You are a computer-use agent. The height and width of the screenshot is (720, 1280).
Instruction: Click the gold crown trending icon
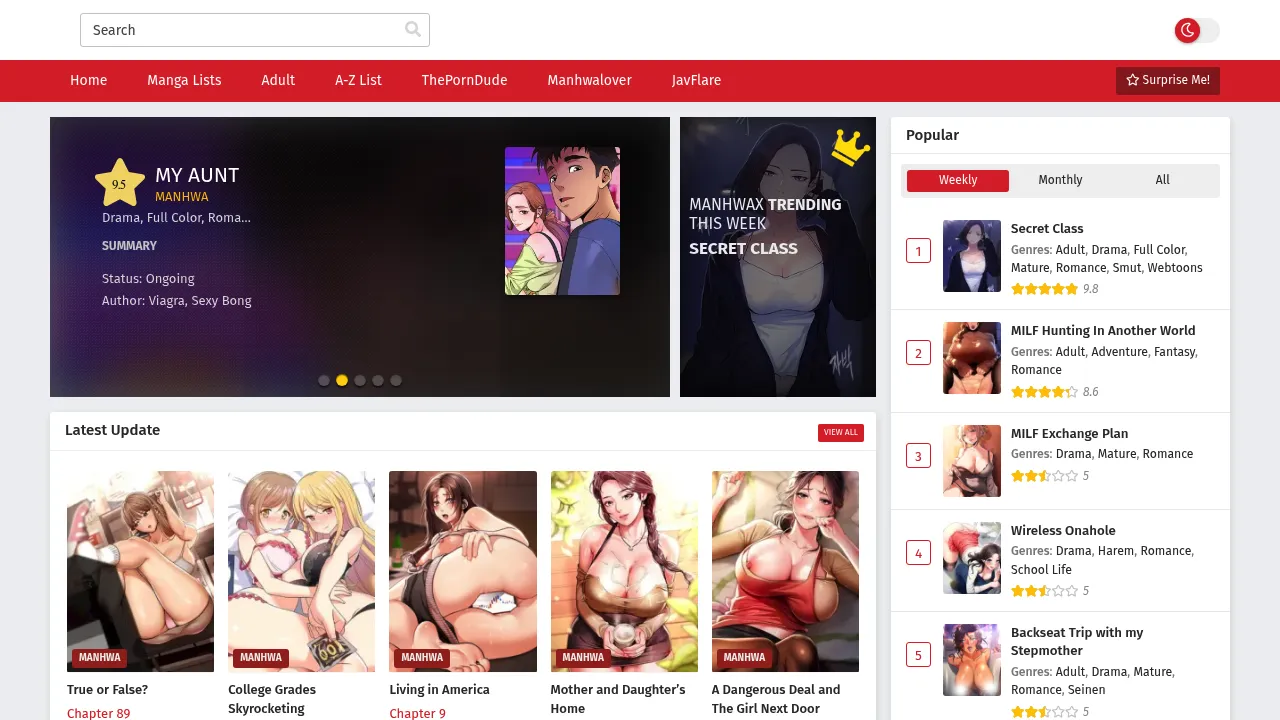pos(850,148)
